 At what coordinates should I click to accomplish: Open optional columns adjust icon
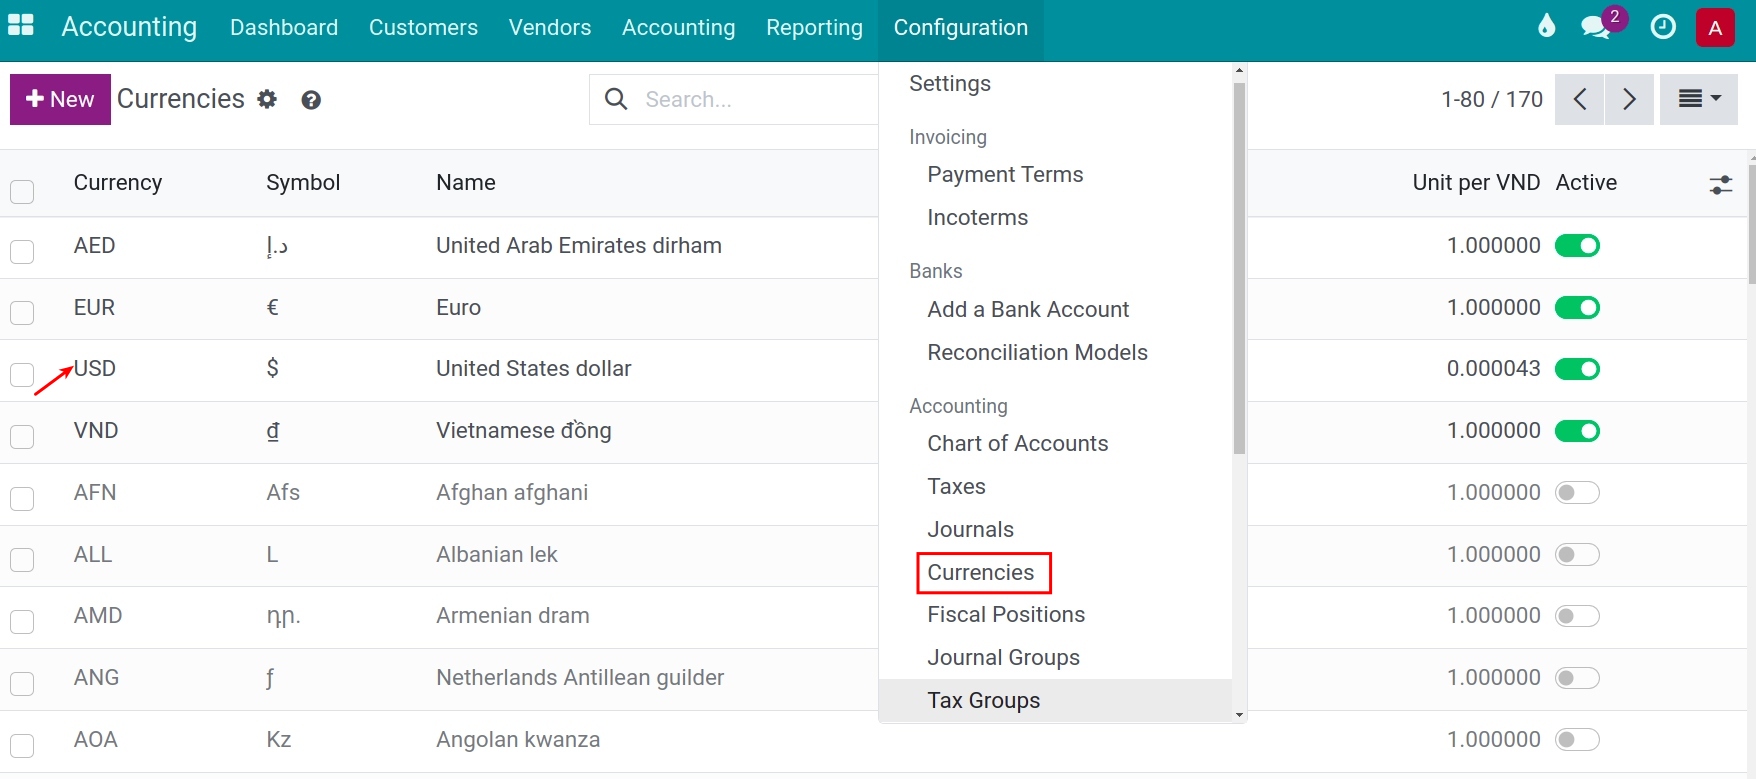(x=1720, y=184)
